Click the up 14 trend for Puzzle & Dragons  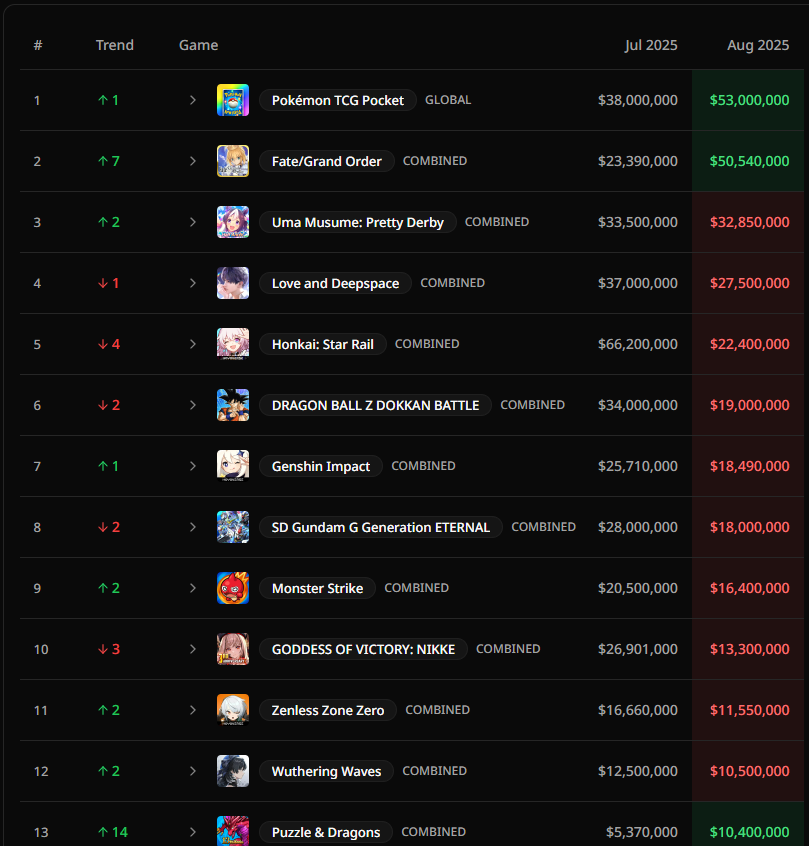[113, 831]
